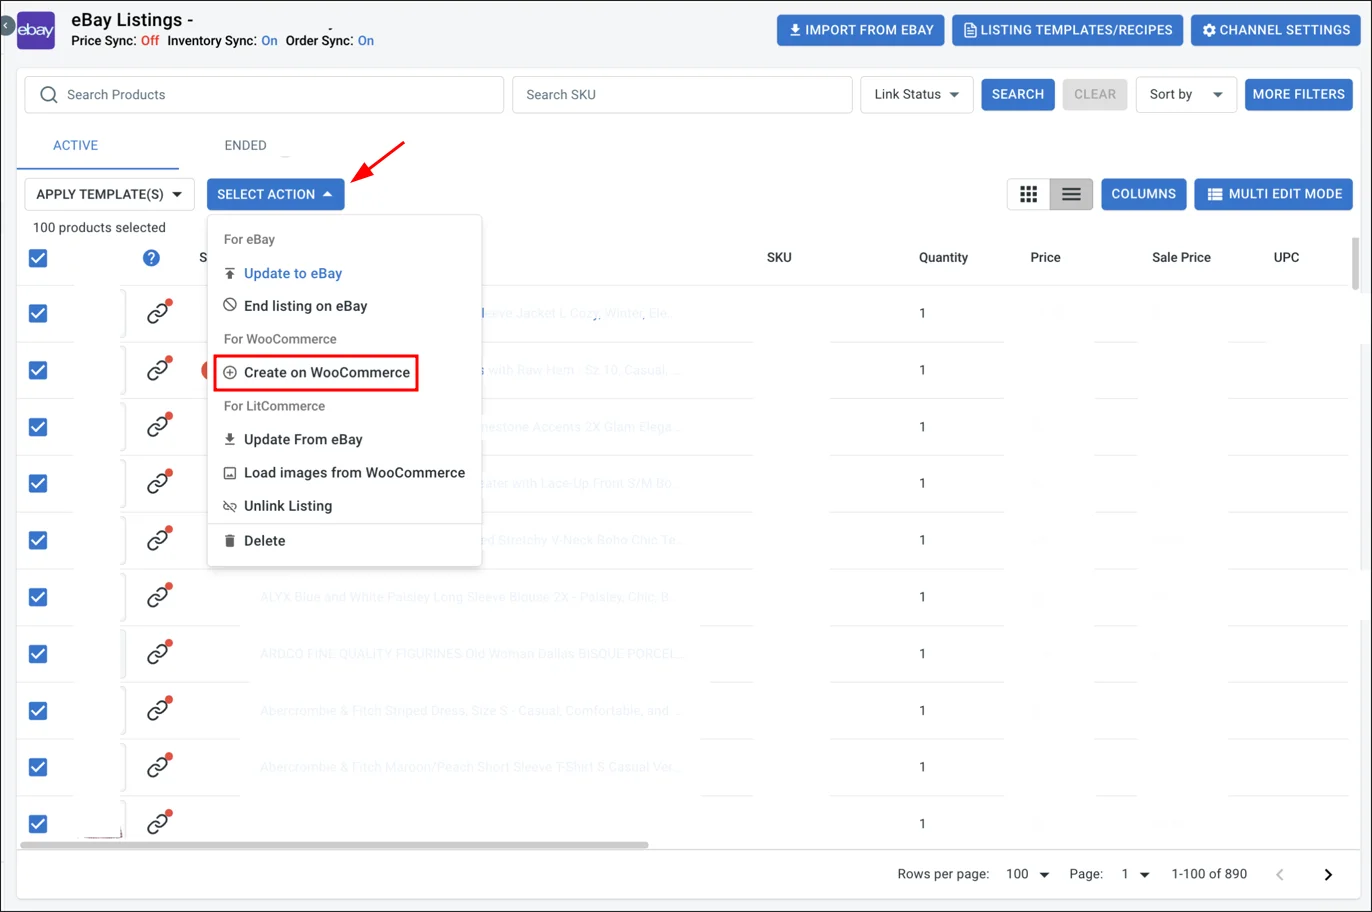Screen dimensions: 1372x912
Task: Uncheck the Rhinestone Accents row checkbox
Action: [x=38, y=427]
